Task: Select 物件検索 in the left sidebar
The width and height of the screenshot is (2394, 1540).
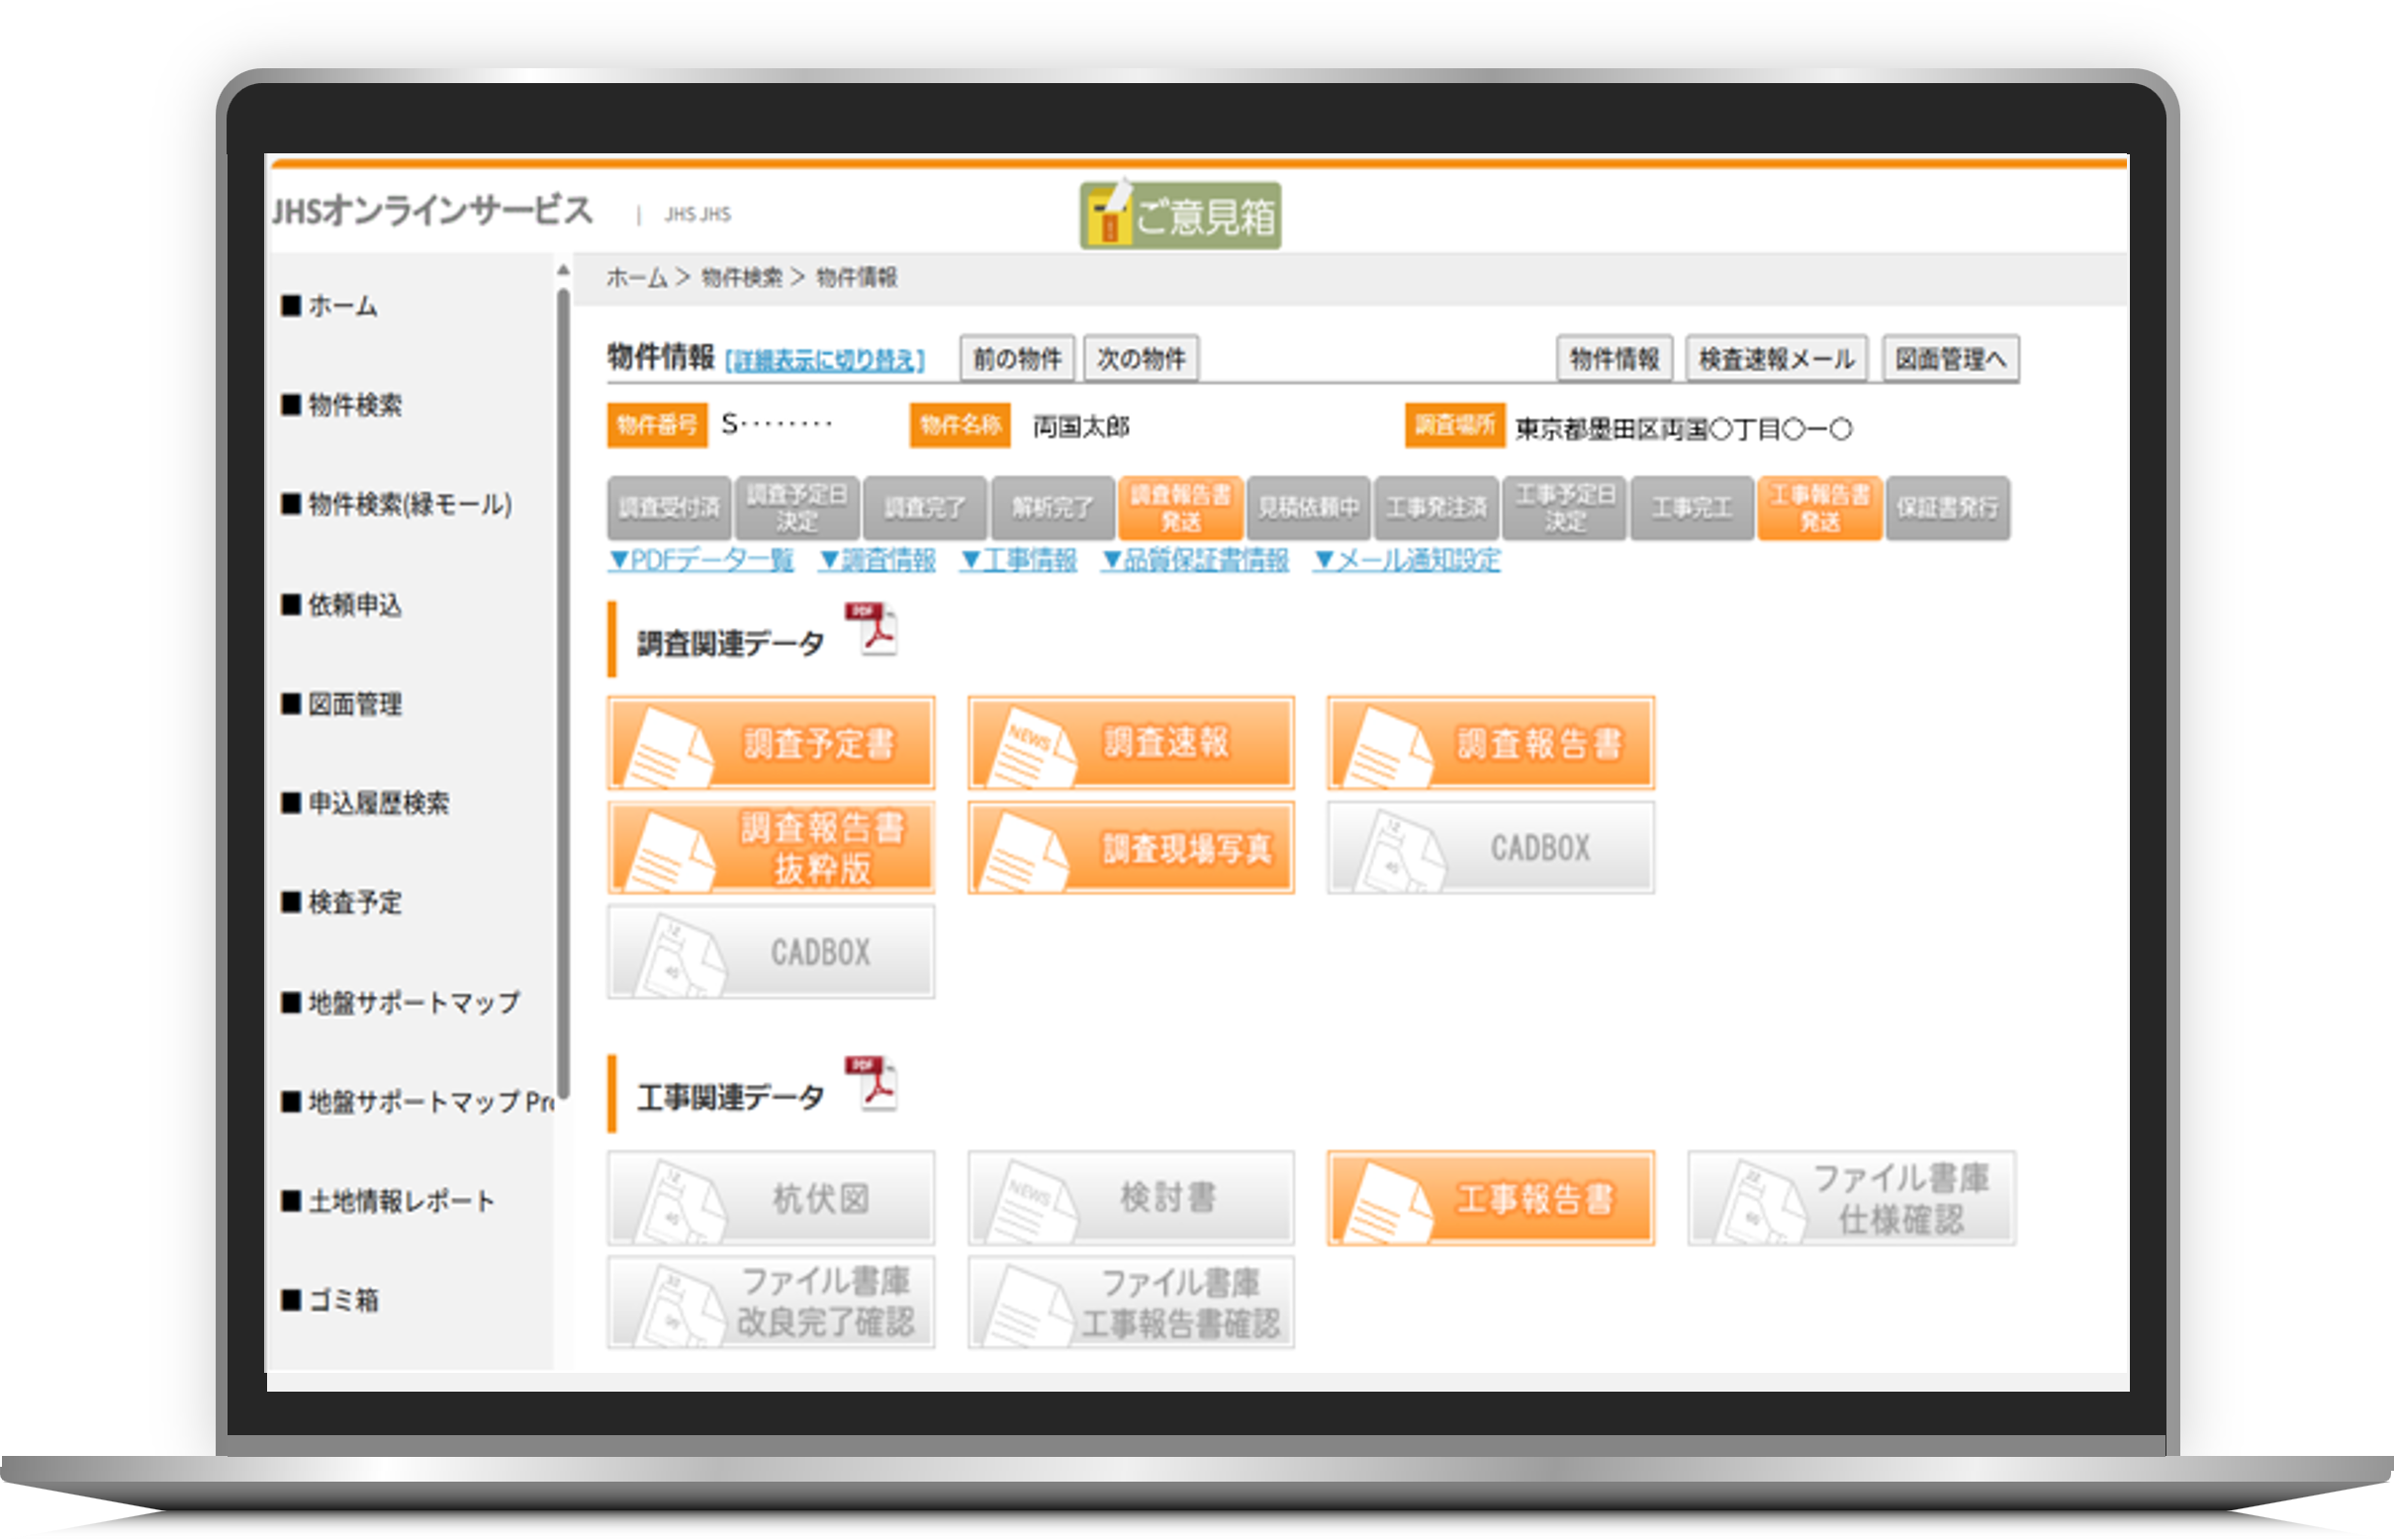Action: (x=354, y=405)
